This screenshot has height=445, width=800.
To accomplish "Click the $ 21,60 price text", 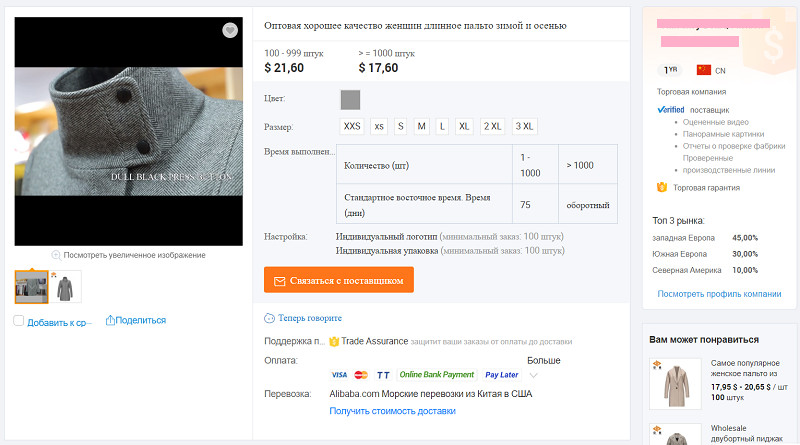I will tap(284, 68).
